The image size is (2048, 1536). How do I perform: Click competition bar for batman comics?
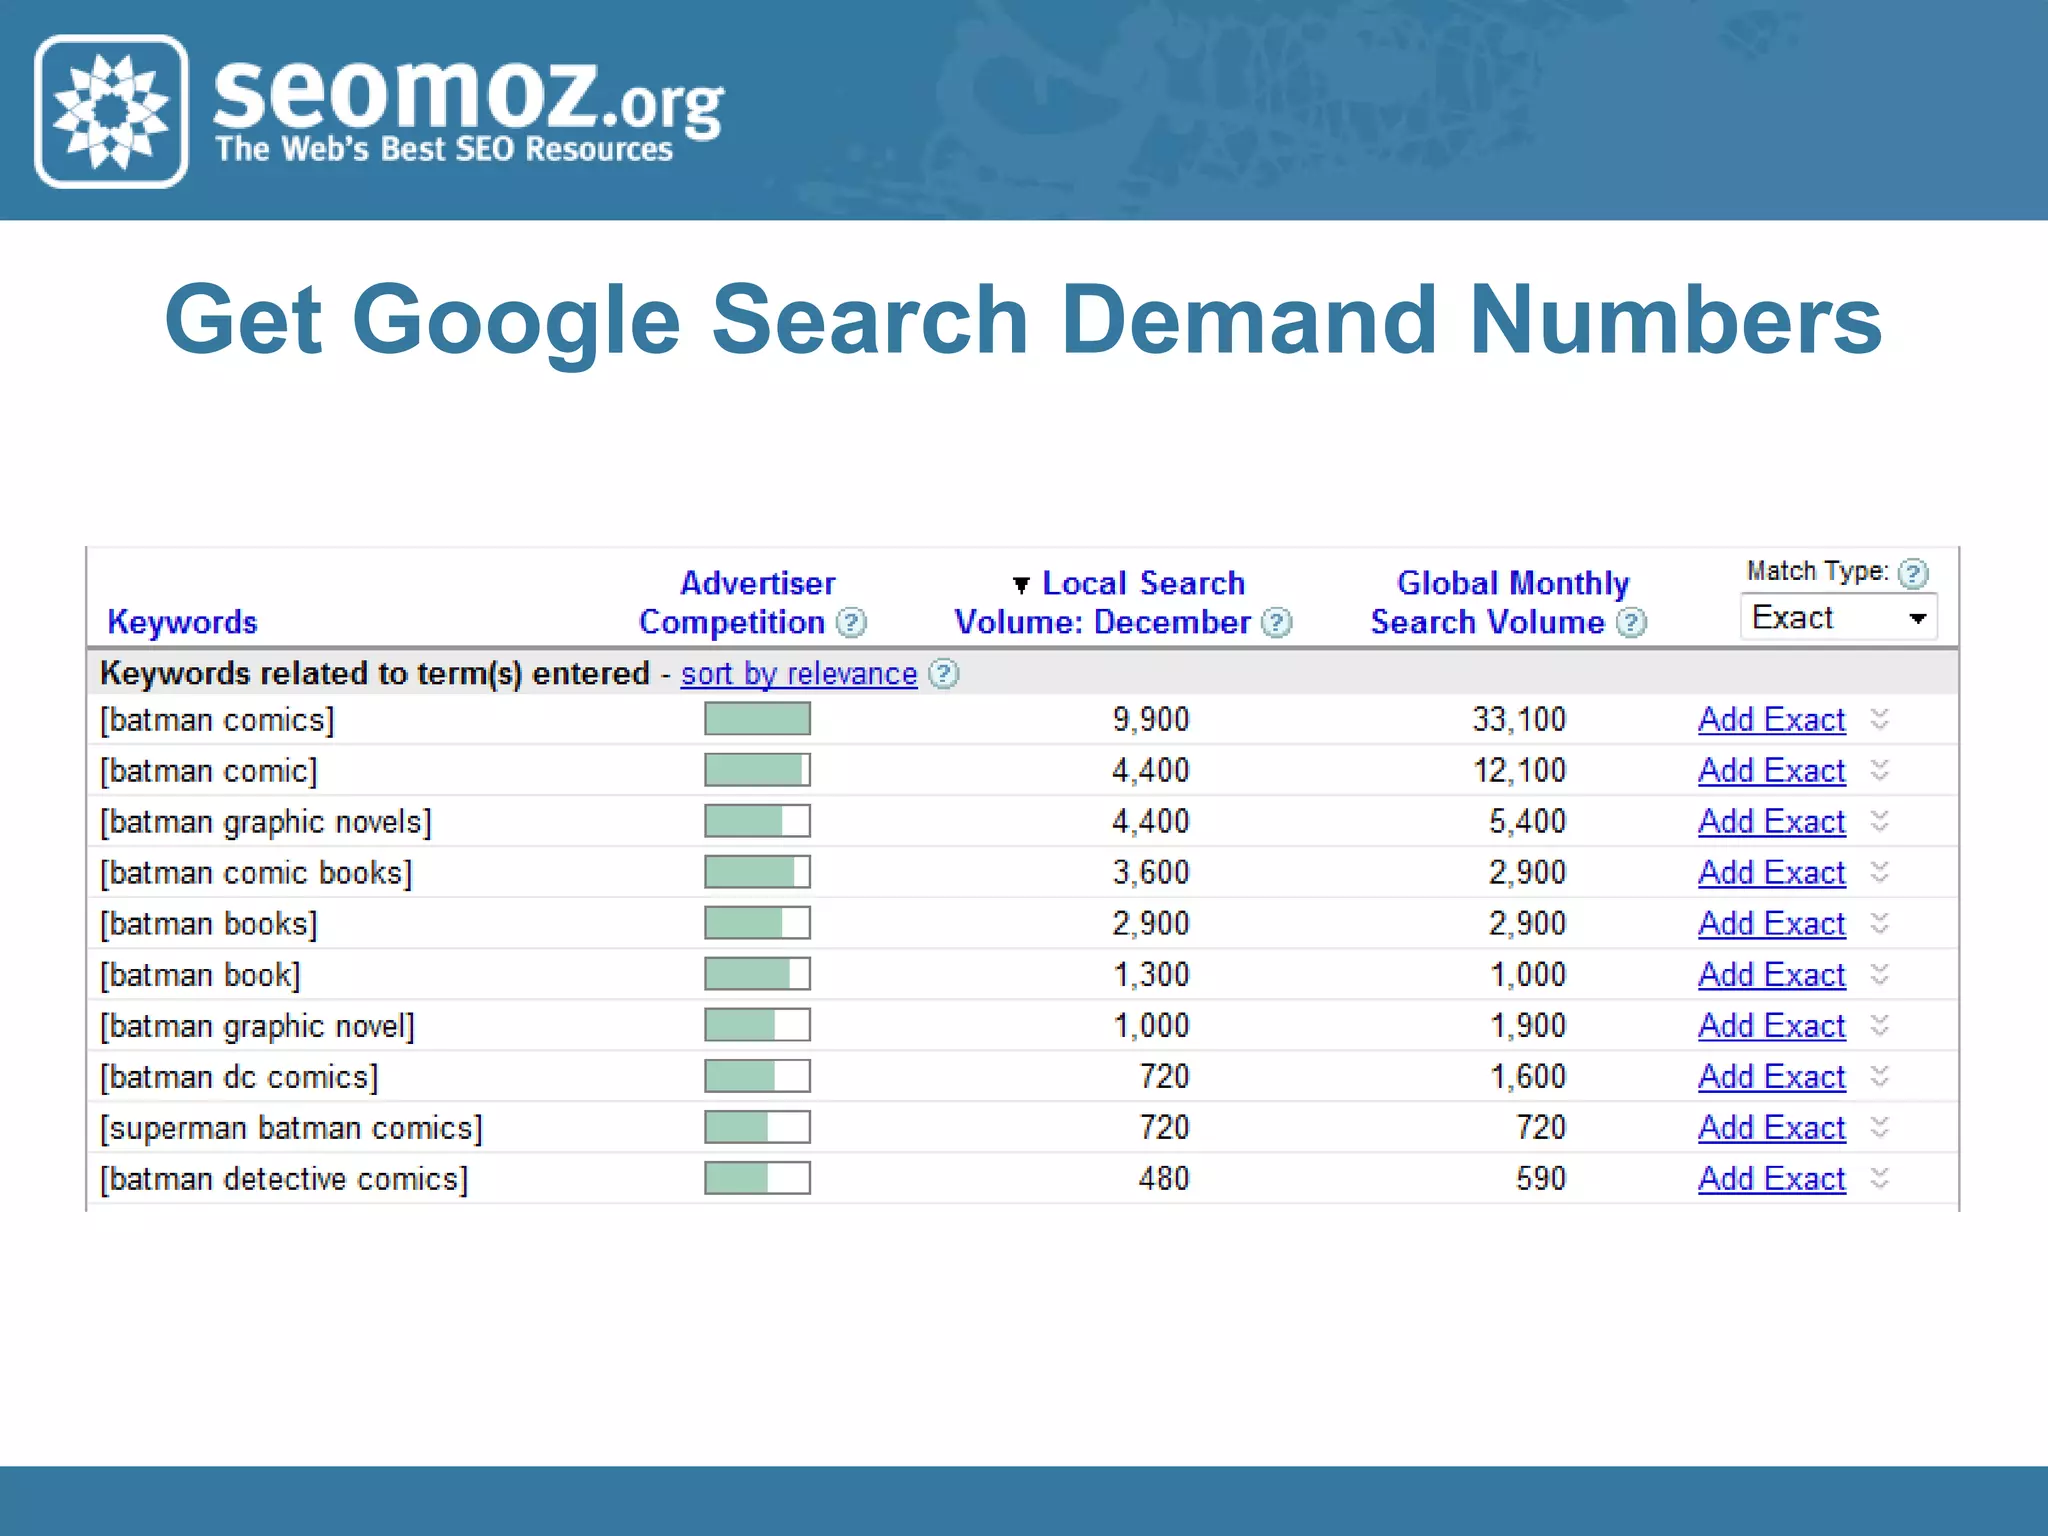(757, 719)
